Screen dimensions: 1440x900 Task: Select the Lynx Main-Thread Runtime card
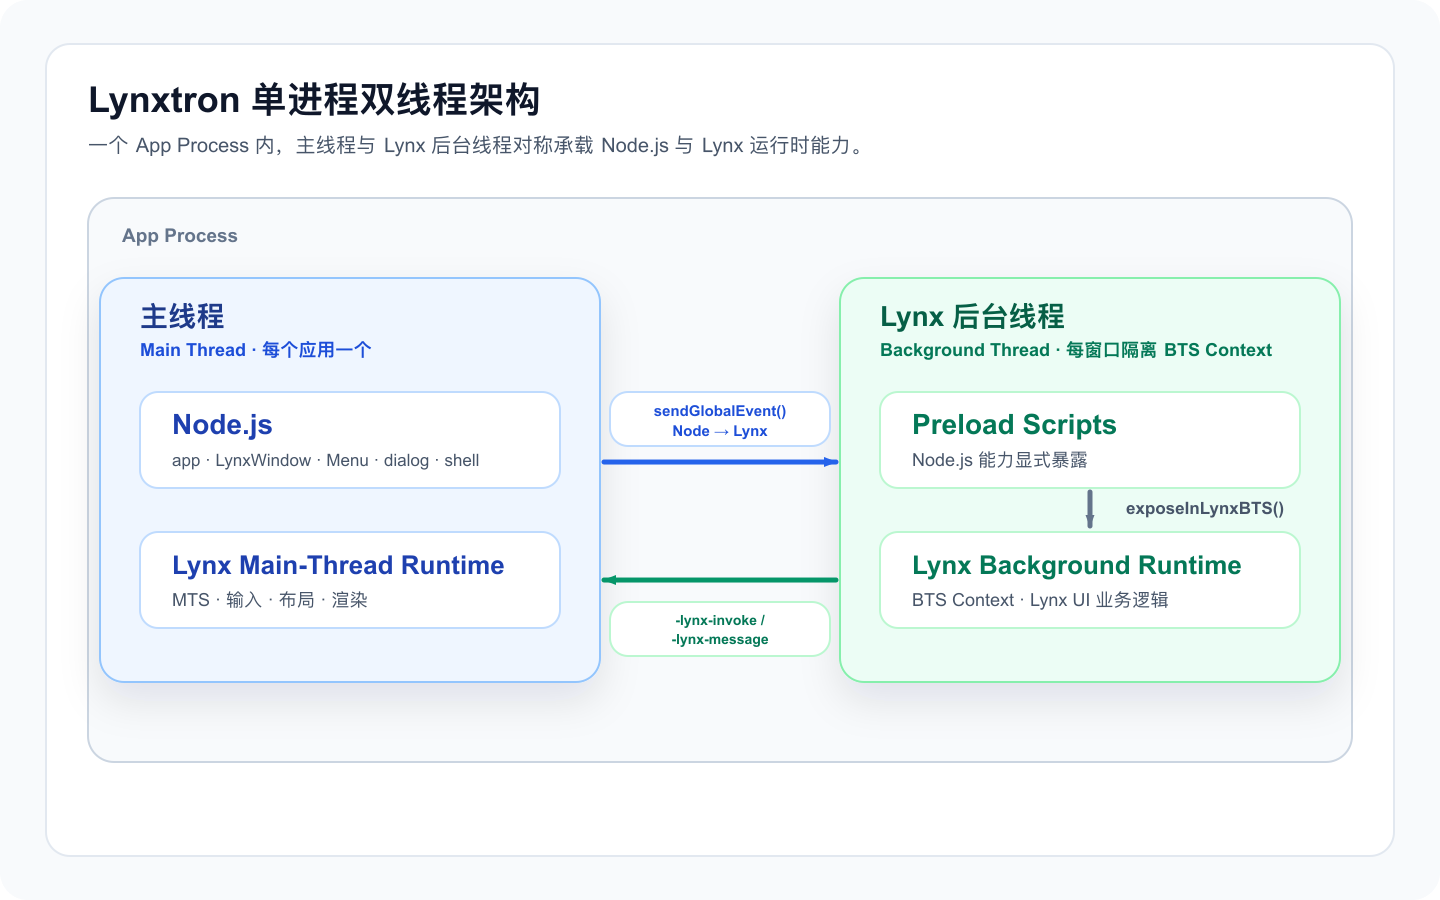[350, 580]
